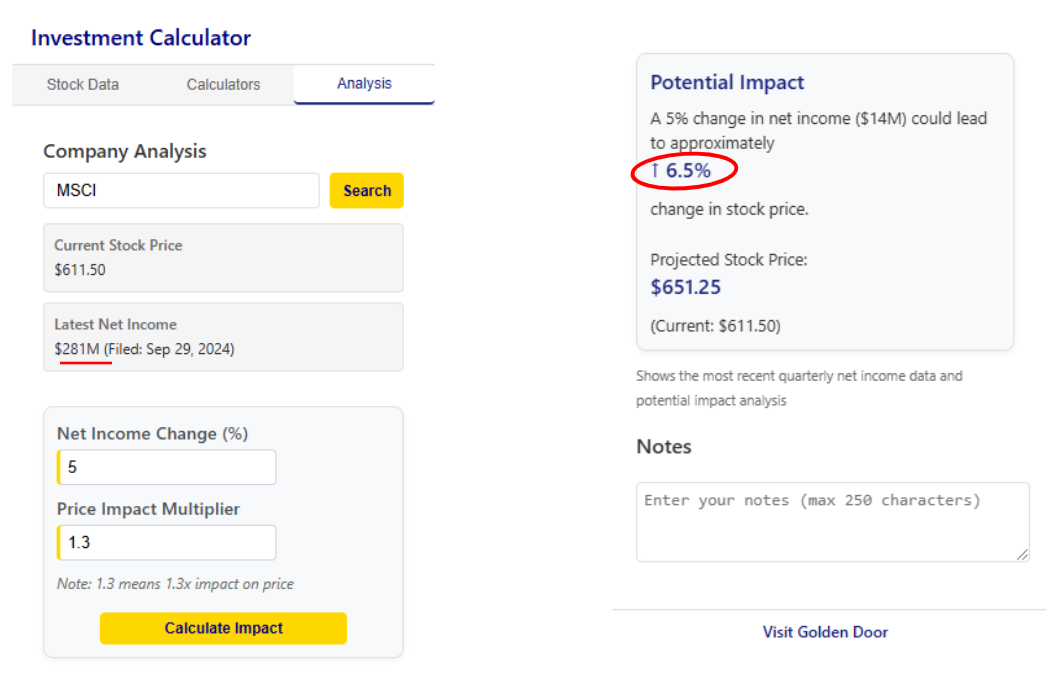The width and height of the screenshot is (1057, 683).
Task: Focus the Net Income Change input
Action: [x=167, y=467]
